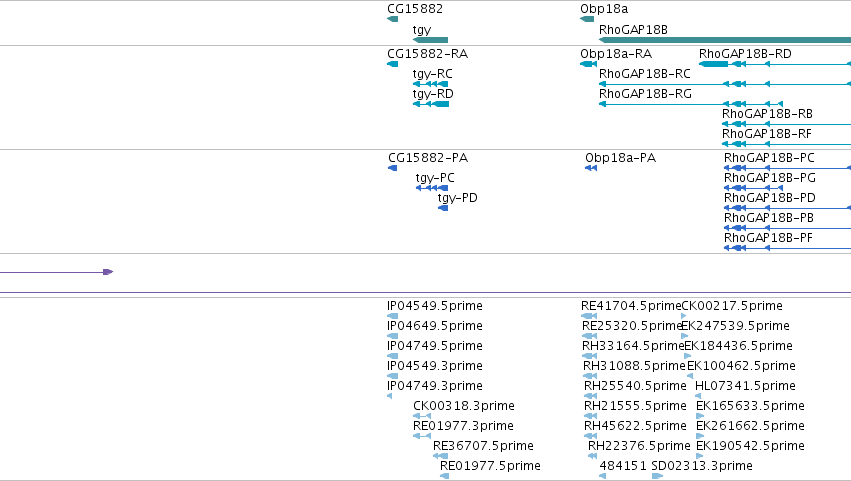Select the RH31088.5prime EST
851x481 pixels.
590,376
